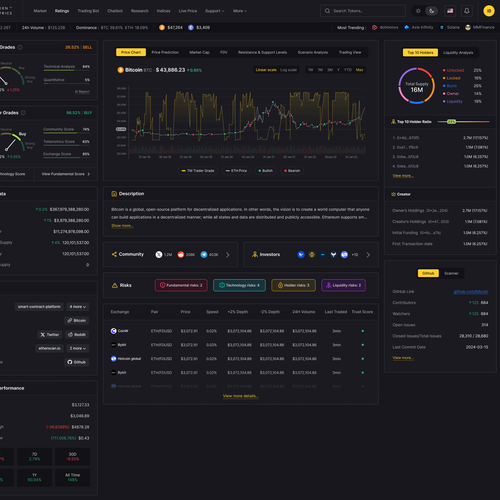Click the search magnifier icon
Viewport: 500px width, 500px height.
click(x=327, y=11)
